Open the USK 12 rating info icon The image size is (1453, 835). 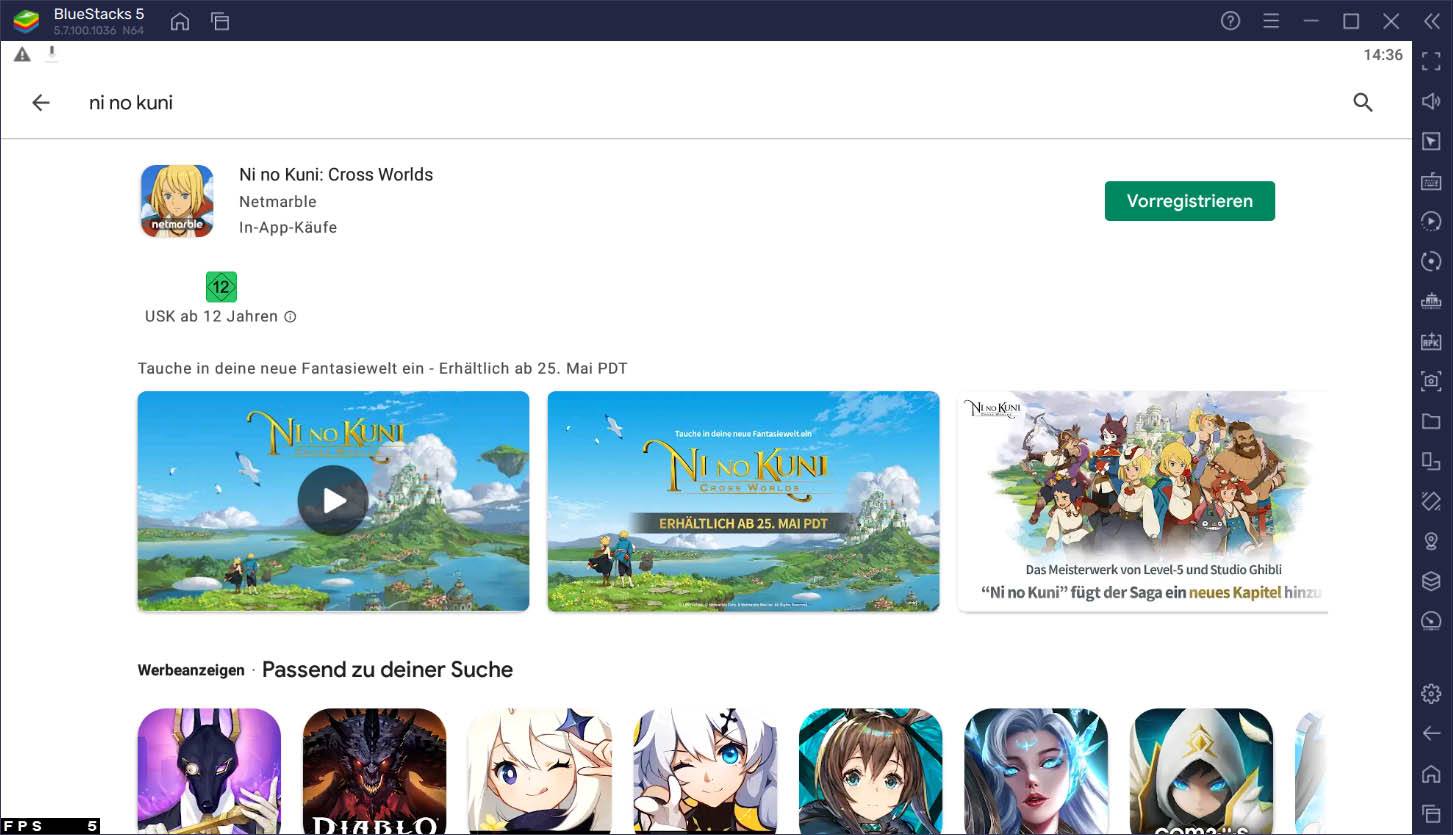pos(290,317)
